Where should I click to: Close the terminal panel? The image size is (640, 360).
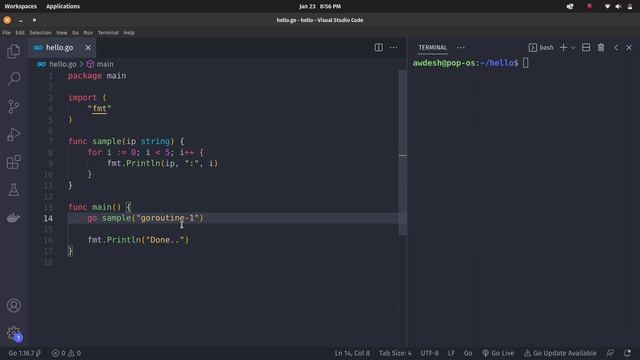(x=629, y=47)
